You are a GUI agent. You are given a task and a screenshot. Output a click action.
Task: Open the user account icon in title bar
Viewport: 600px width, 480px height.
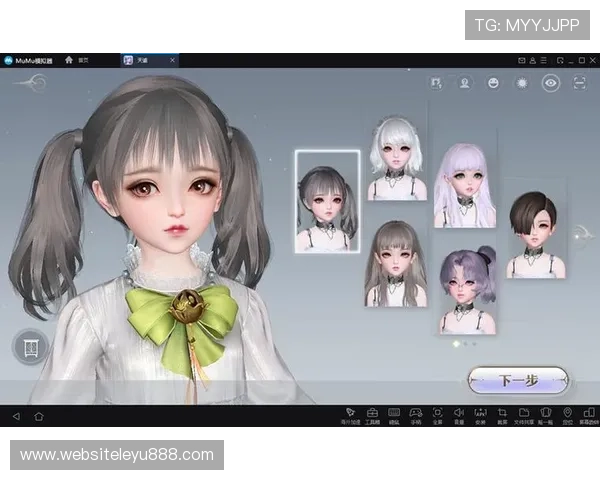click(x=532, y=60)
